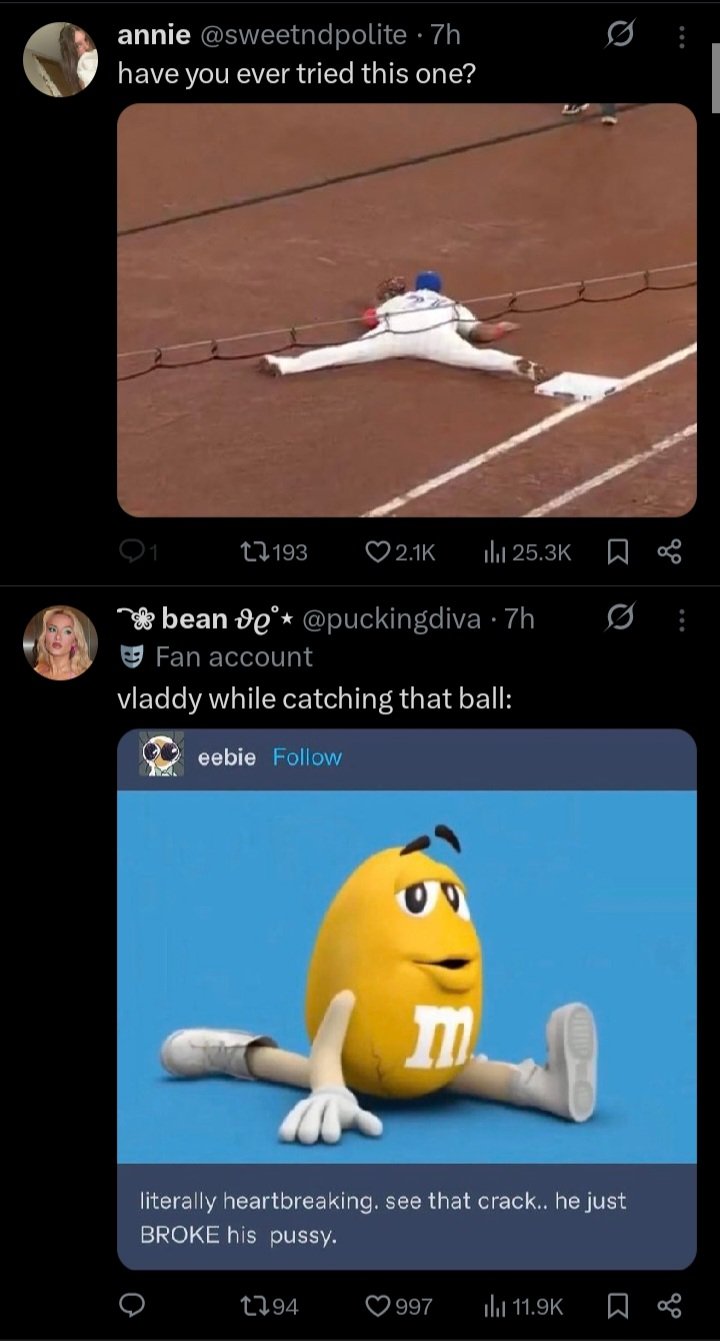Bookmark bean's post
Image resolution: width=720 pixels, height=1341 pixels.
616,1306
